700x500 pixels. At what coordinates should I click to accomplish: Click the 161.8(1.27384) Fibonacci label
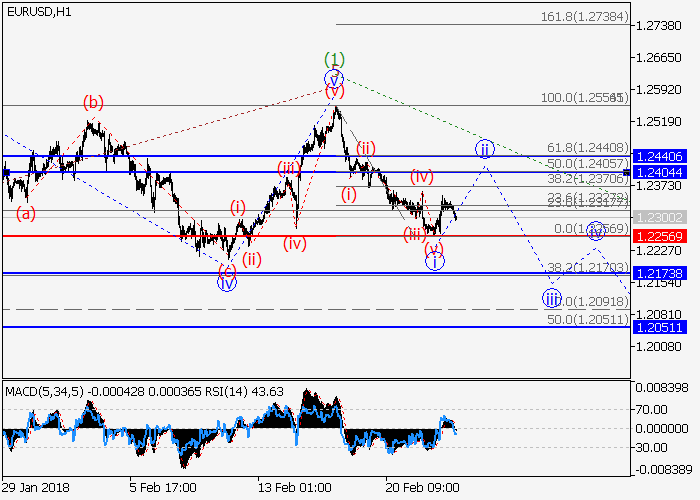click(584, 17)
